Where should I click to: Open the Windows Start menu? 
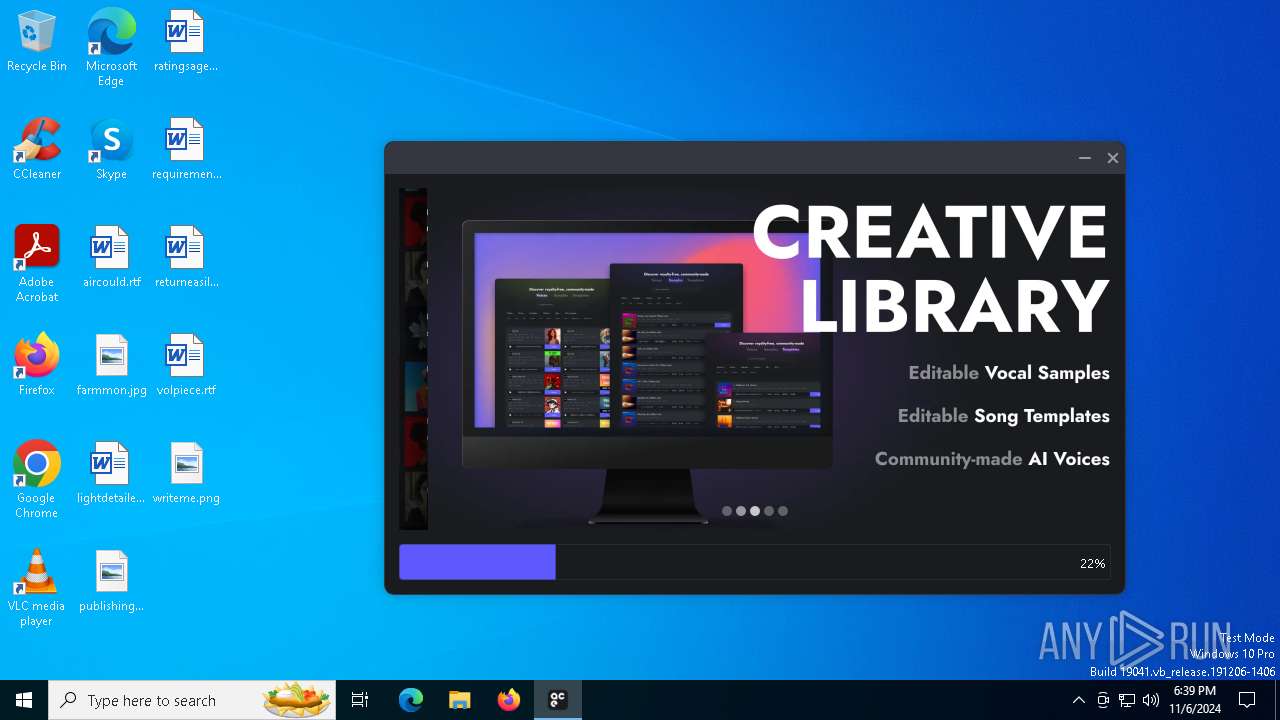(24, 700)
